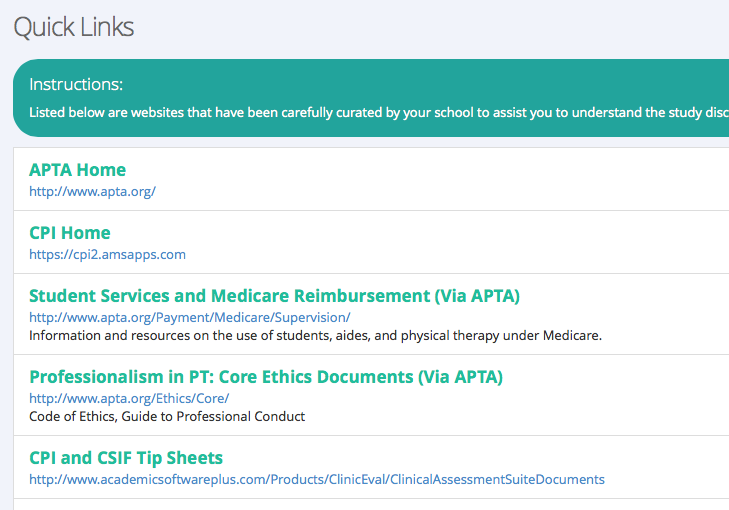Click the Code of Ethics description line

tap(167, 416)
